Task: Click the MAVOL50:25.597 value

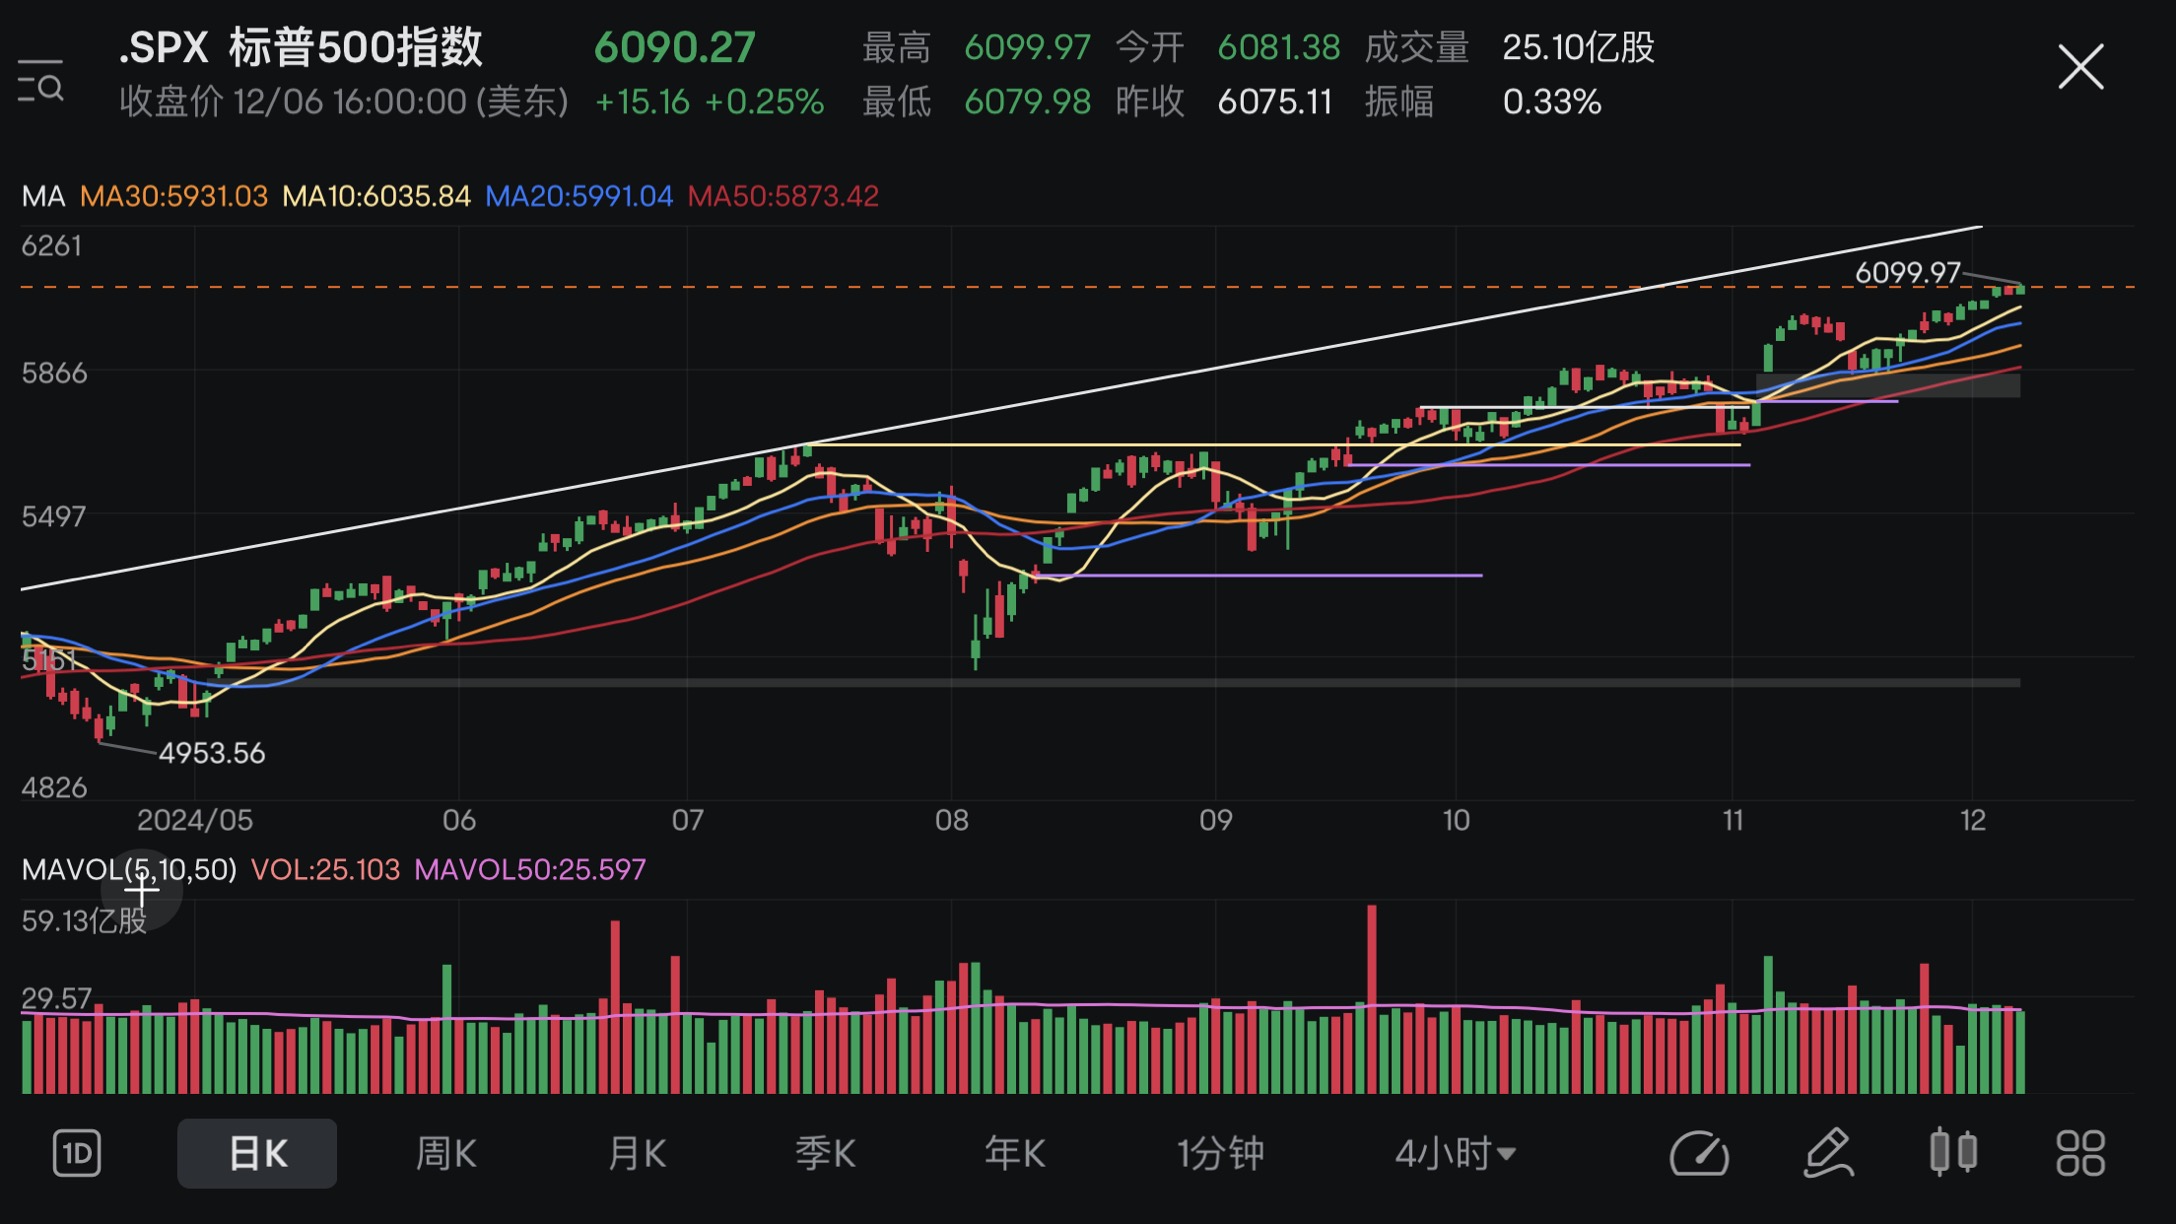Action: pyautogui.click(x=530, y=870)
